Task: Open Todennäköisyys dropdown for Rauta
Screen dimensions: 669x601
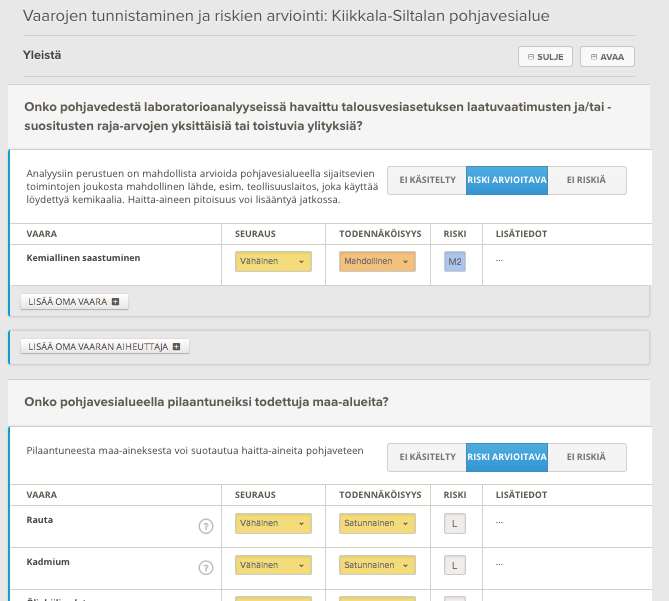Action: point(377,523)
